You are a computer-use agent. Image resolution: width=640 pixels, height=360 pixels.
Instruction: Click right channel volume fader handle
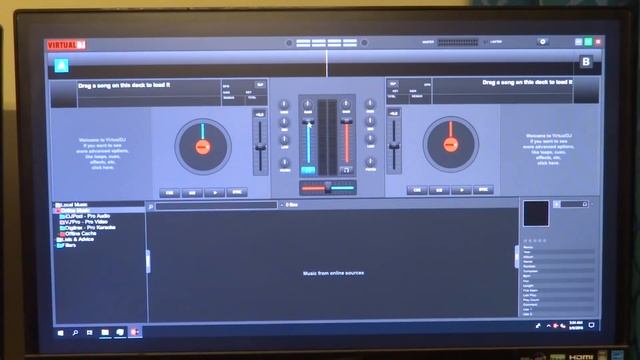[347, 121]
